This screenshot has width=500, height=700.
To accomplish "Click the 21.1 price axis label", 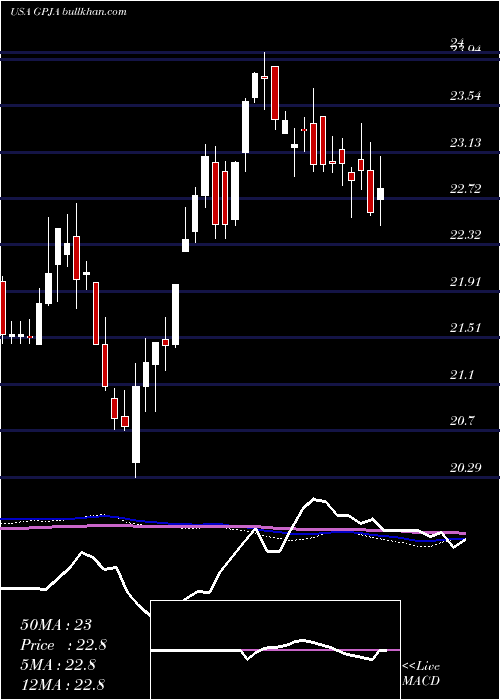I will click(x=462, y=375).
